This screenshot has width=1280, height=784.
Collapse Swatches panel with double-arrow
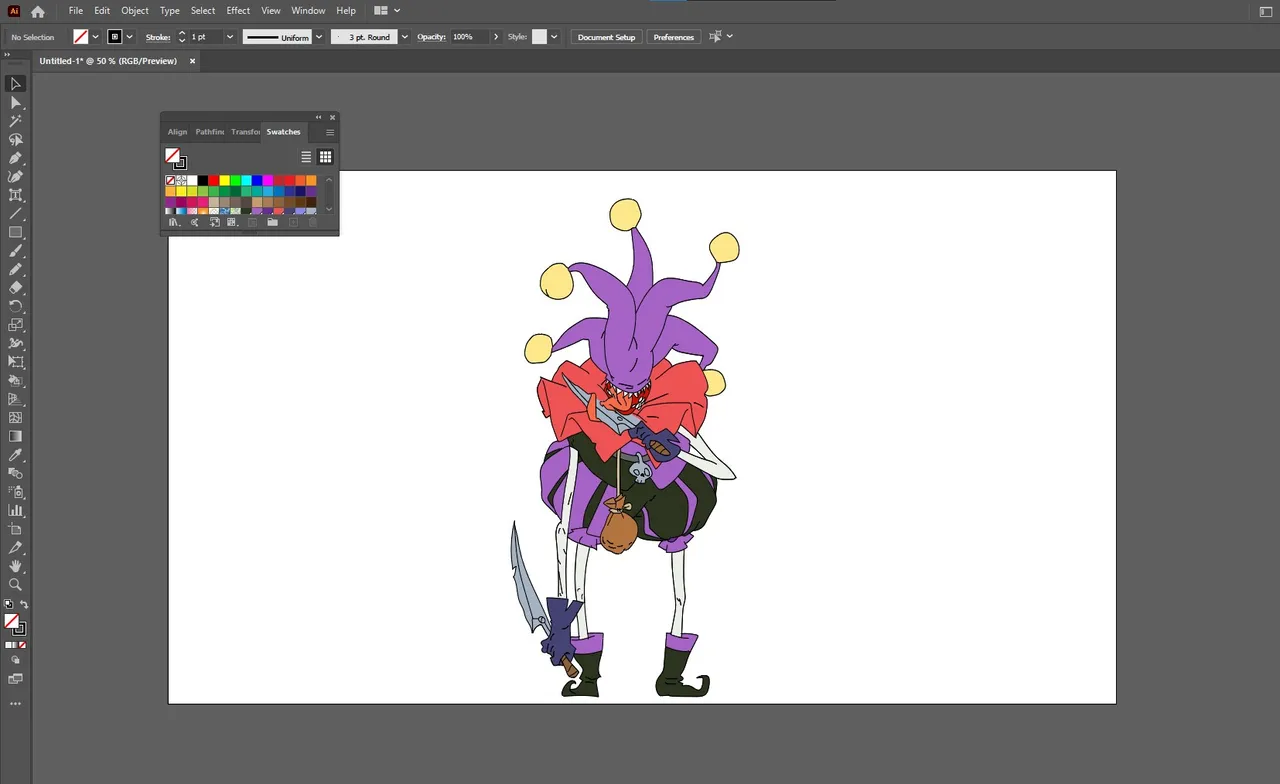point(319,117)
